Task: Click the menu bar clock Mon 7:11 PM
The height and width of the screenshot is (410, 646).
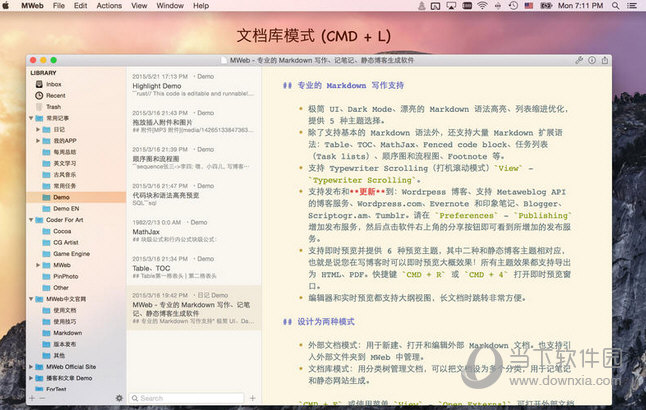Action: (580, 6)
